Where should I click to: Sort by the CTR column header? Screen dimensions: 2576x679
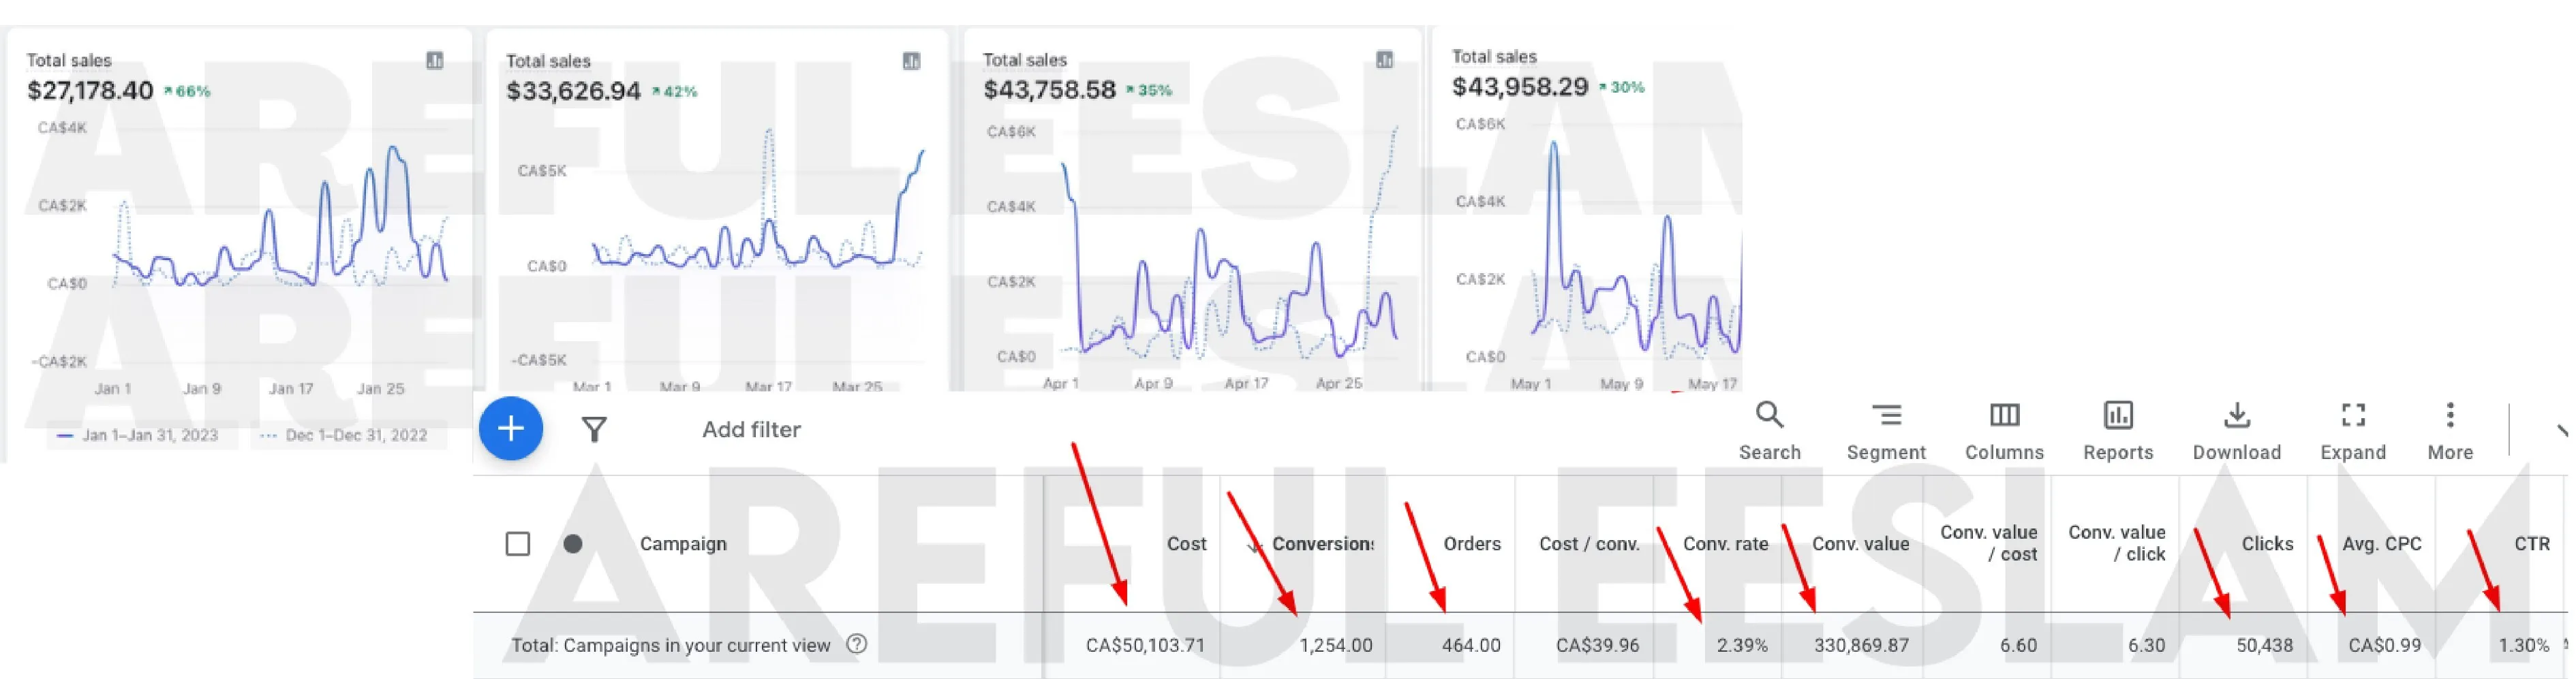click(2531, 544)
